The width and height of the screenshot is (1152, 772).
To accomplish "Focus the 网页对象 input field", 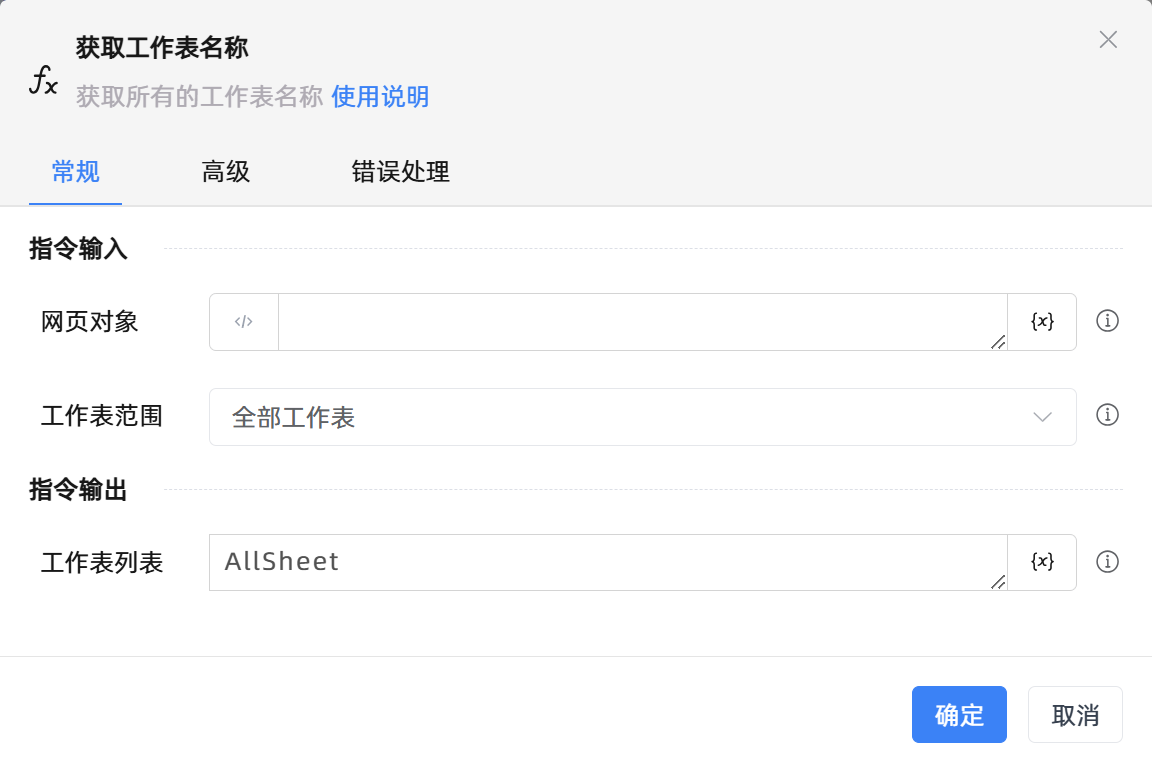I will 640,322.
